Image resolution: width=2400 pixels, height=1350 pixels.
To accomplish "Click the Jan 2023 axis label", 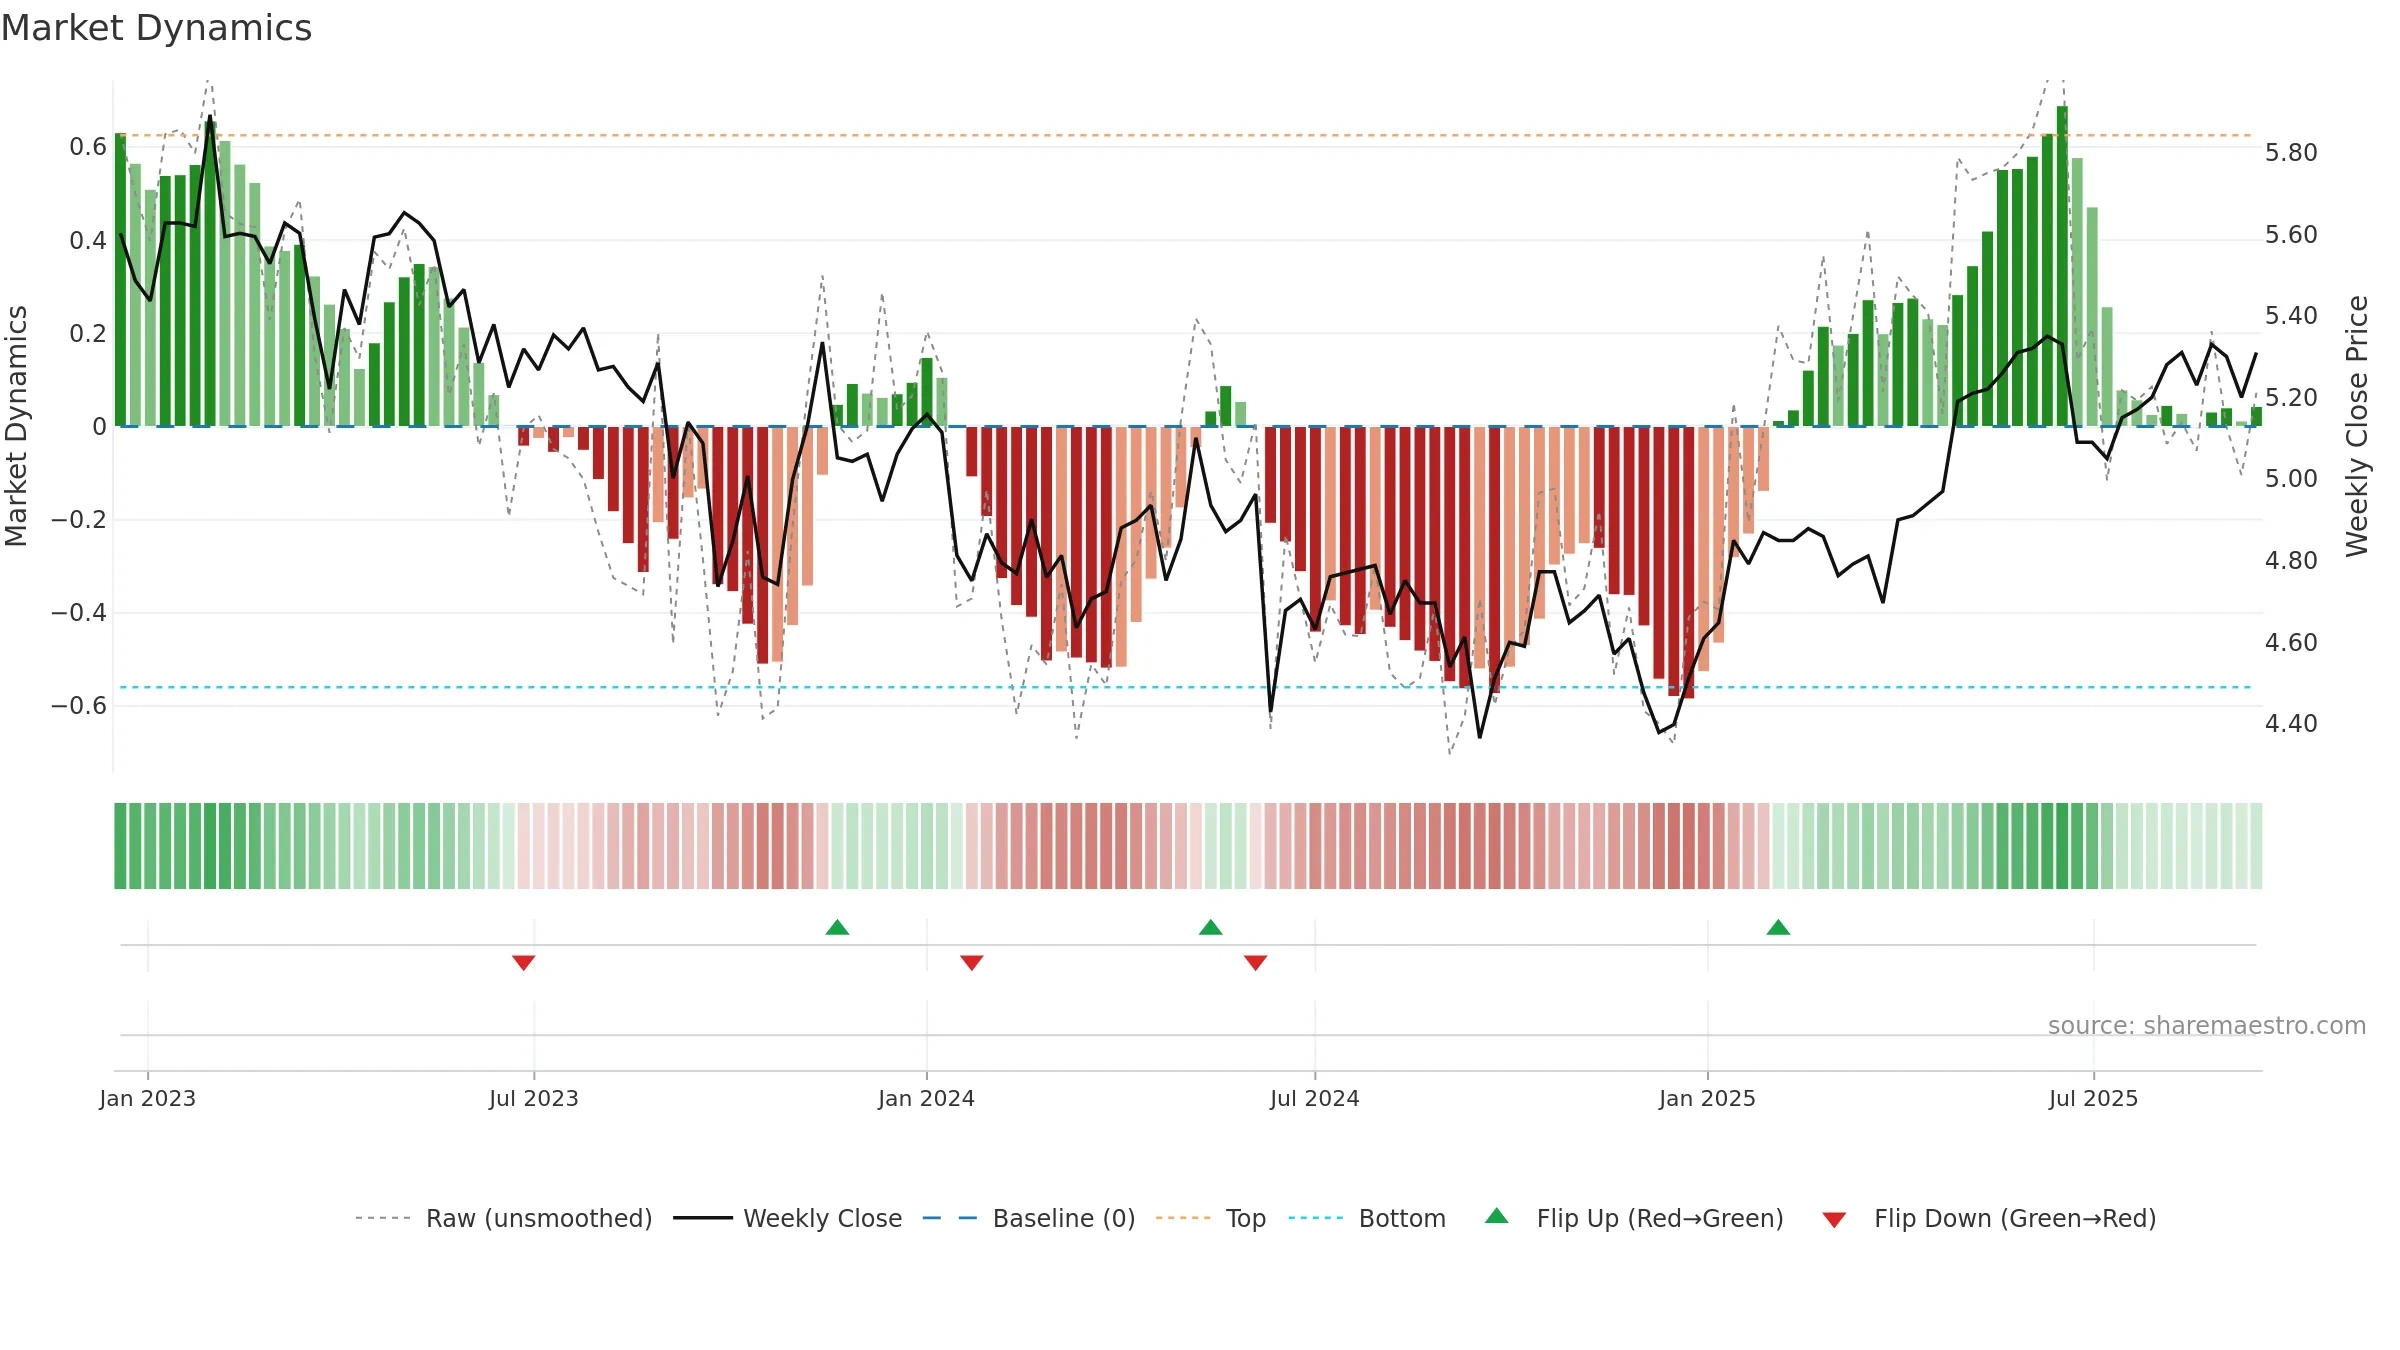I will tap(148, 1098).
